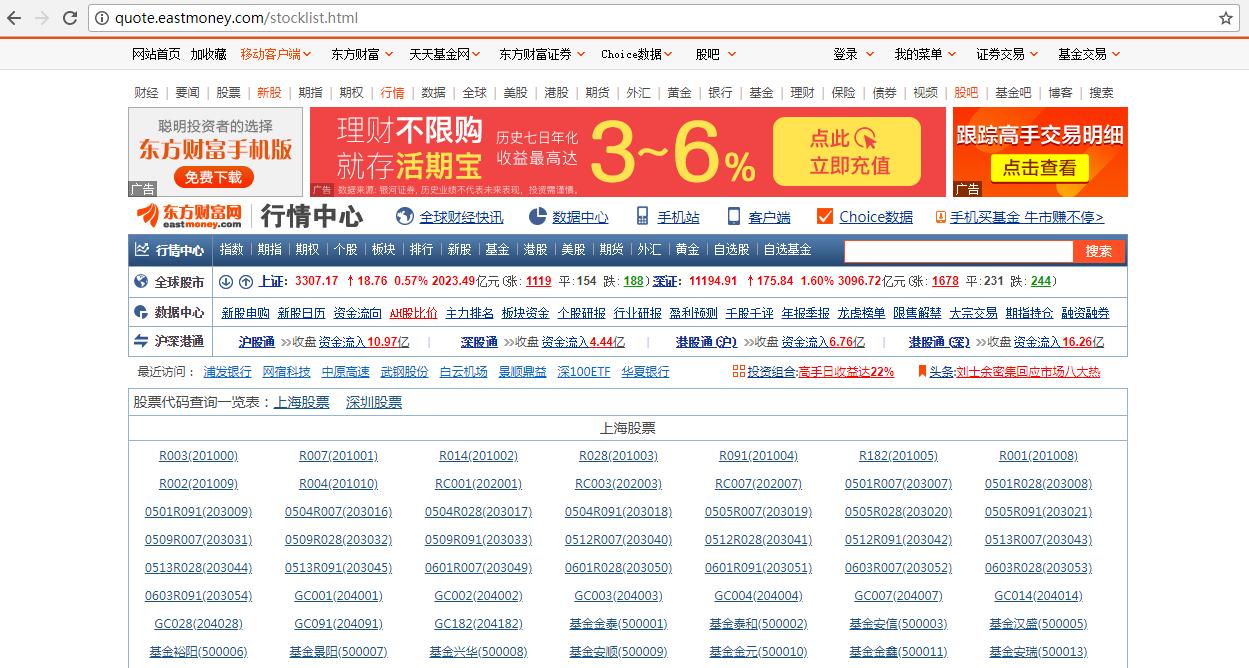1249x668 pixels.
Task: Click the blue 数据中心 clock icon
Action: point(536,216)
